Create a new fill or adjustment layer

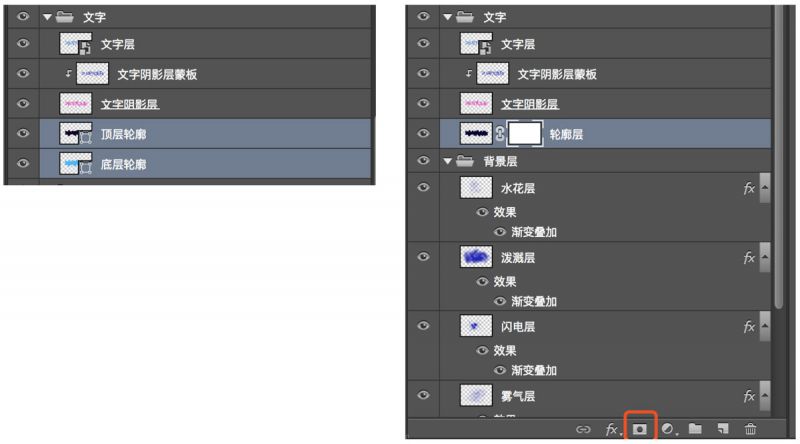click(667, 429)
